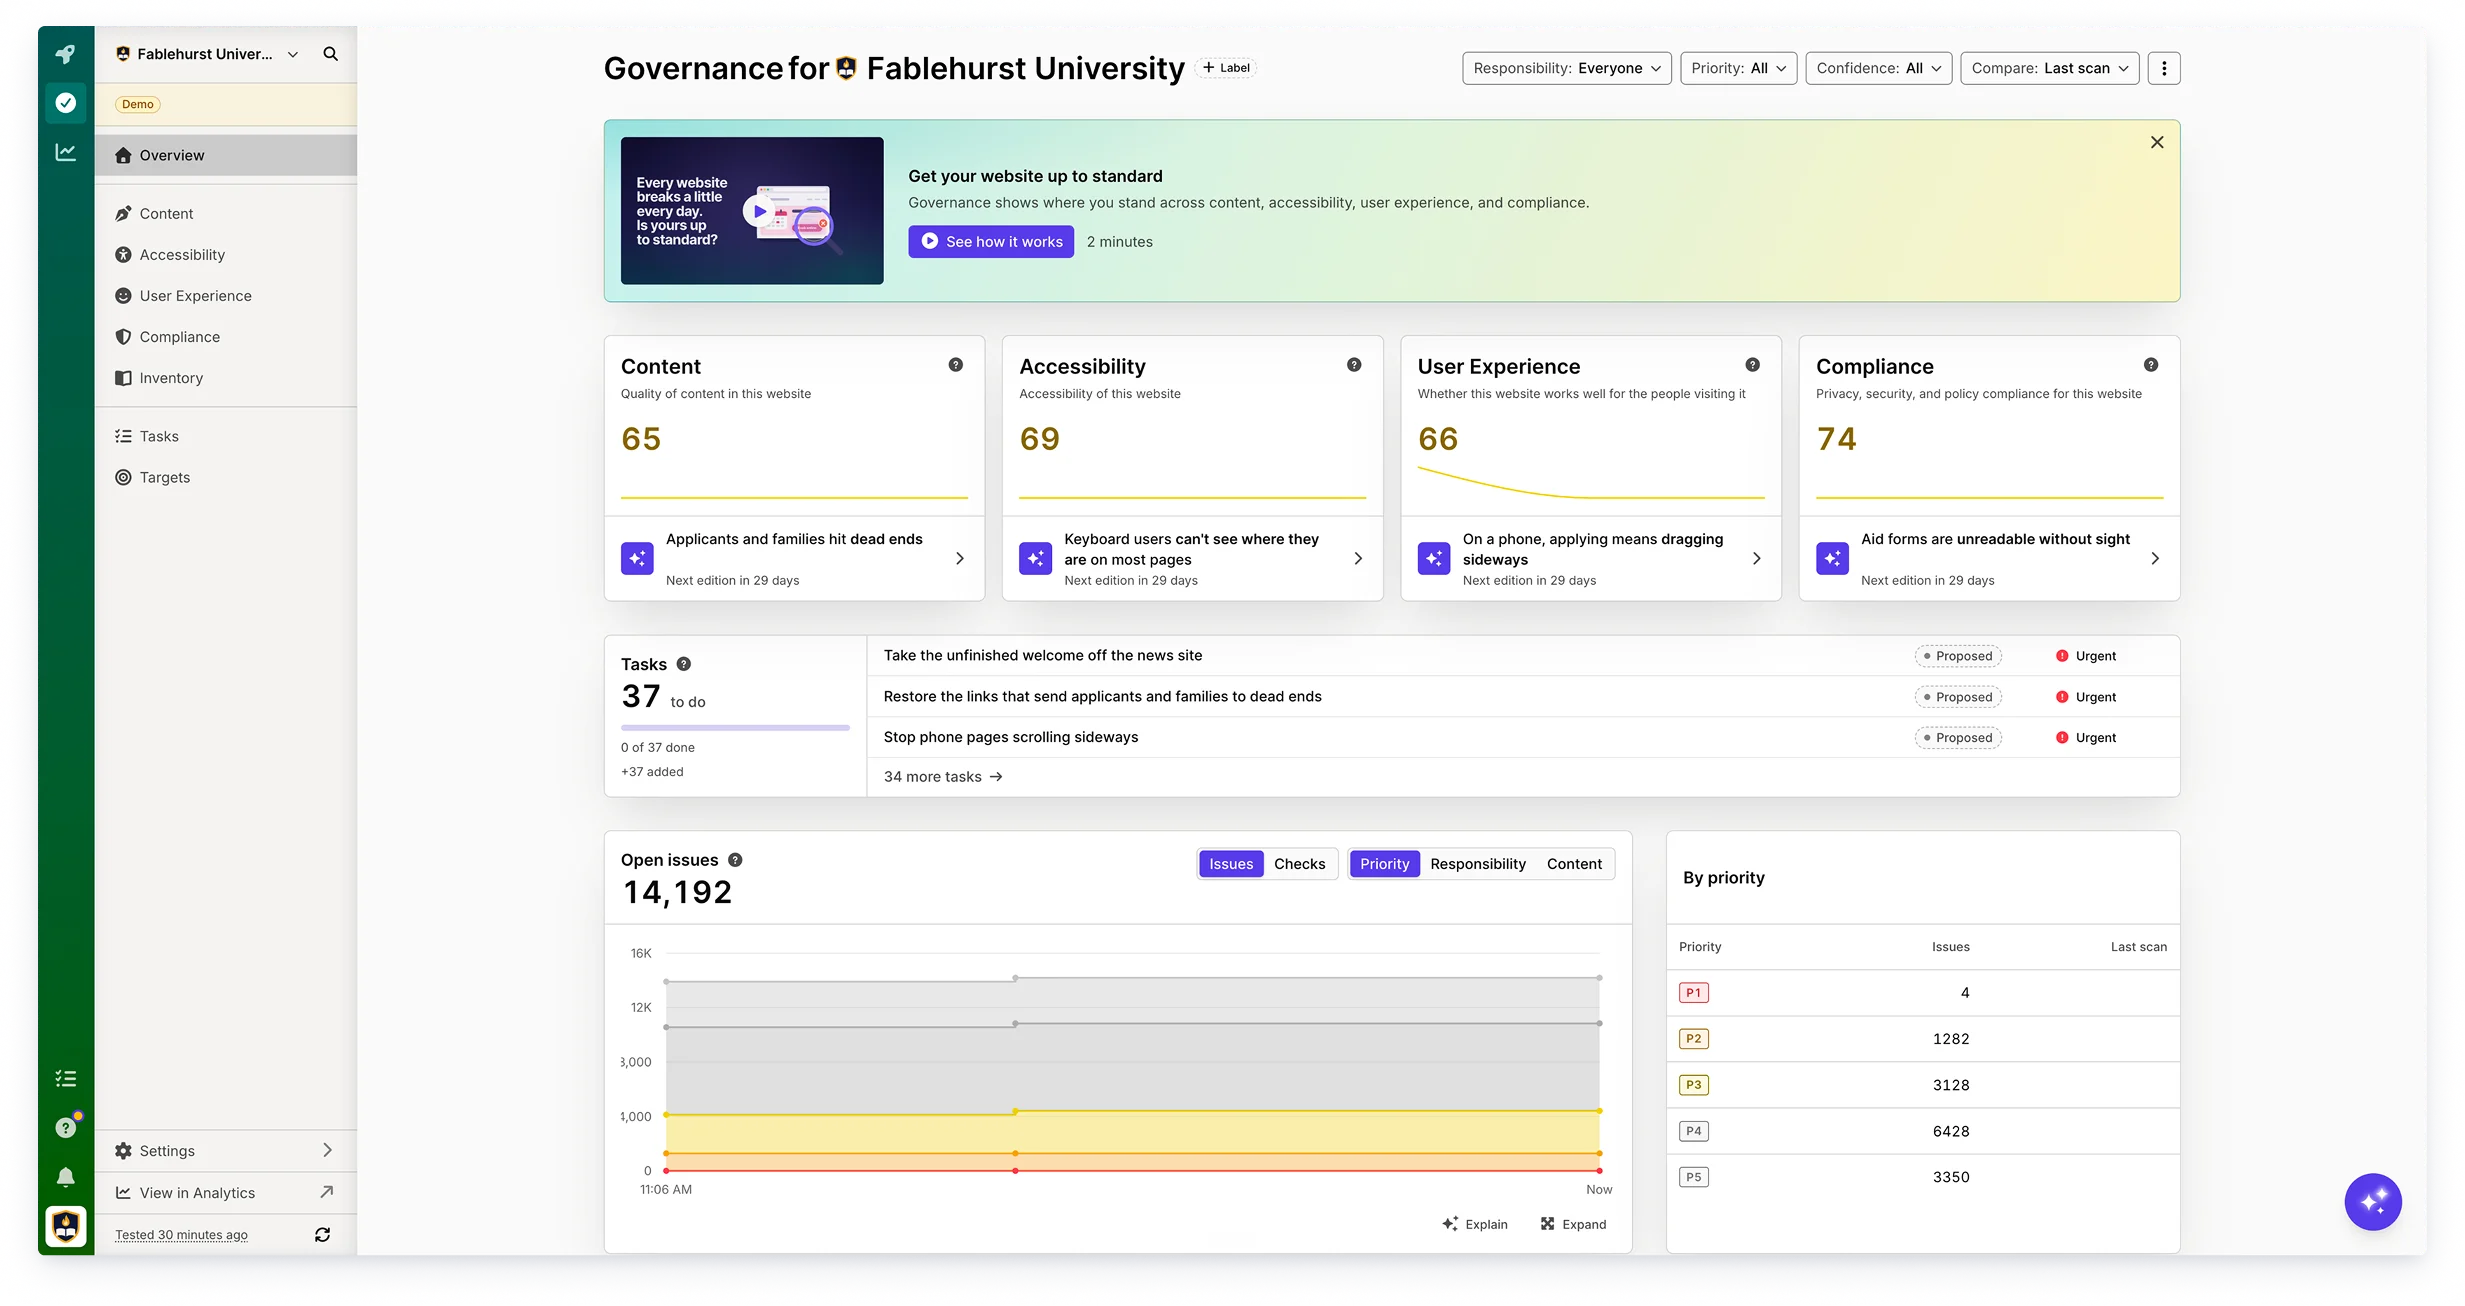Click the rocket icon in left rail
Image resolution: width=2465 pixels, height=1306 pixels.
[x=65, y=54]
